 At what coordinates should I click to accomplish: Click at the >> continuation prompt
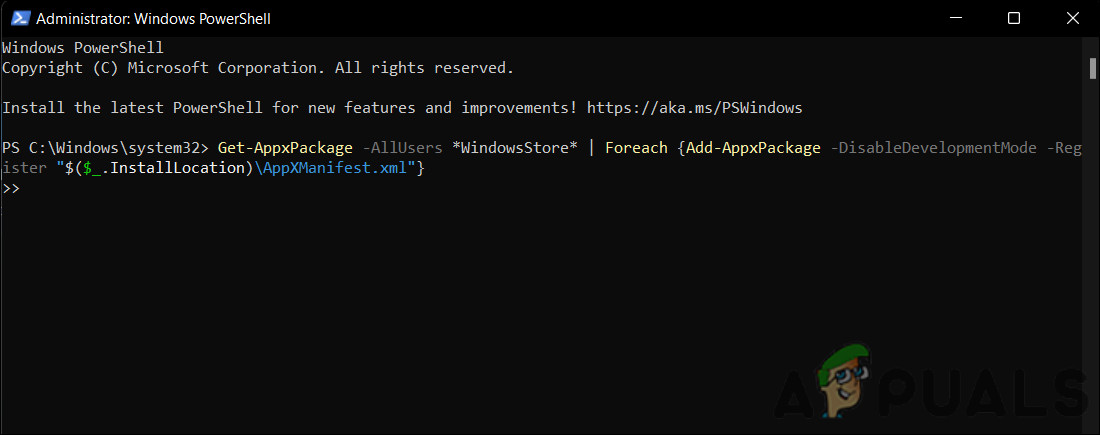click(x=12, y=187)
